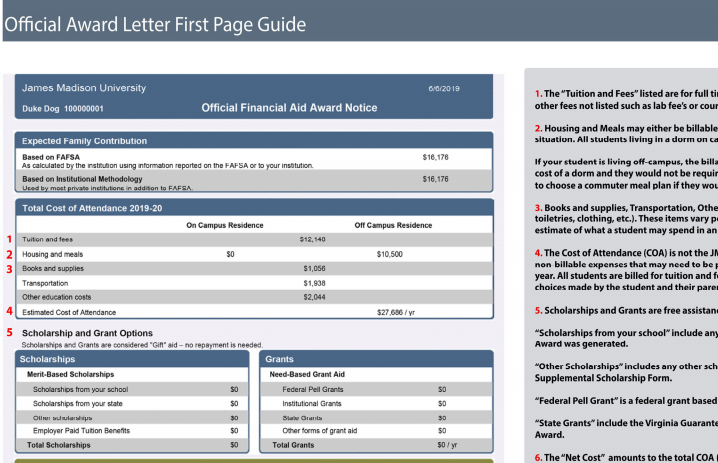Viewport: 718px width, 463px height.
Task: Click 'Official Financial Aid Award Notice' heading
Action: [x=289, y=108]
